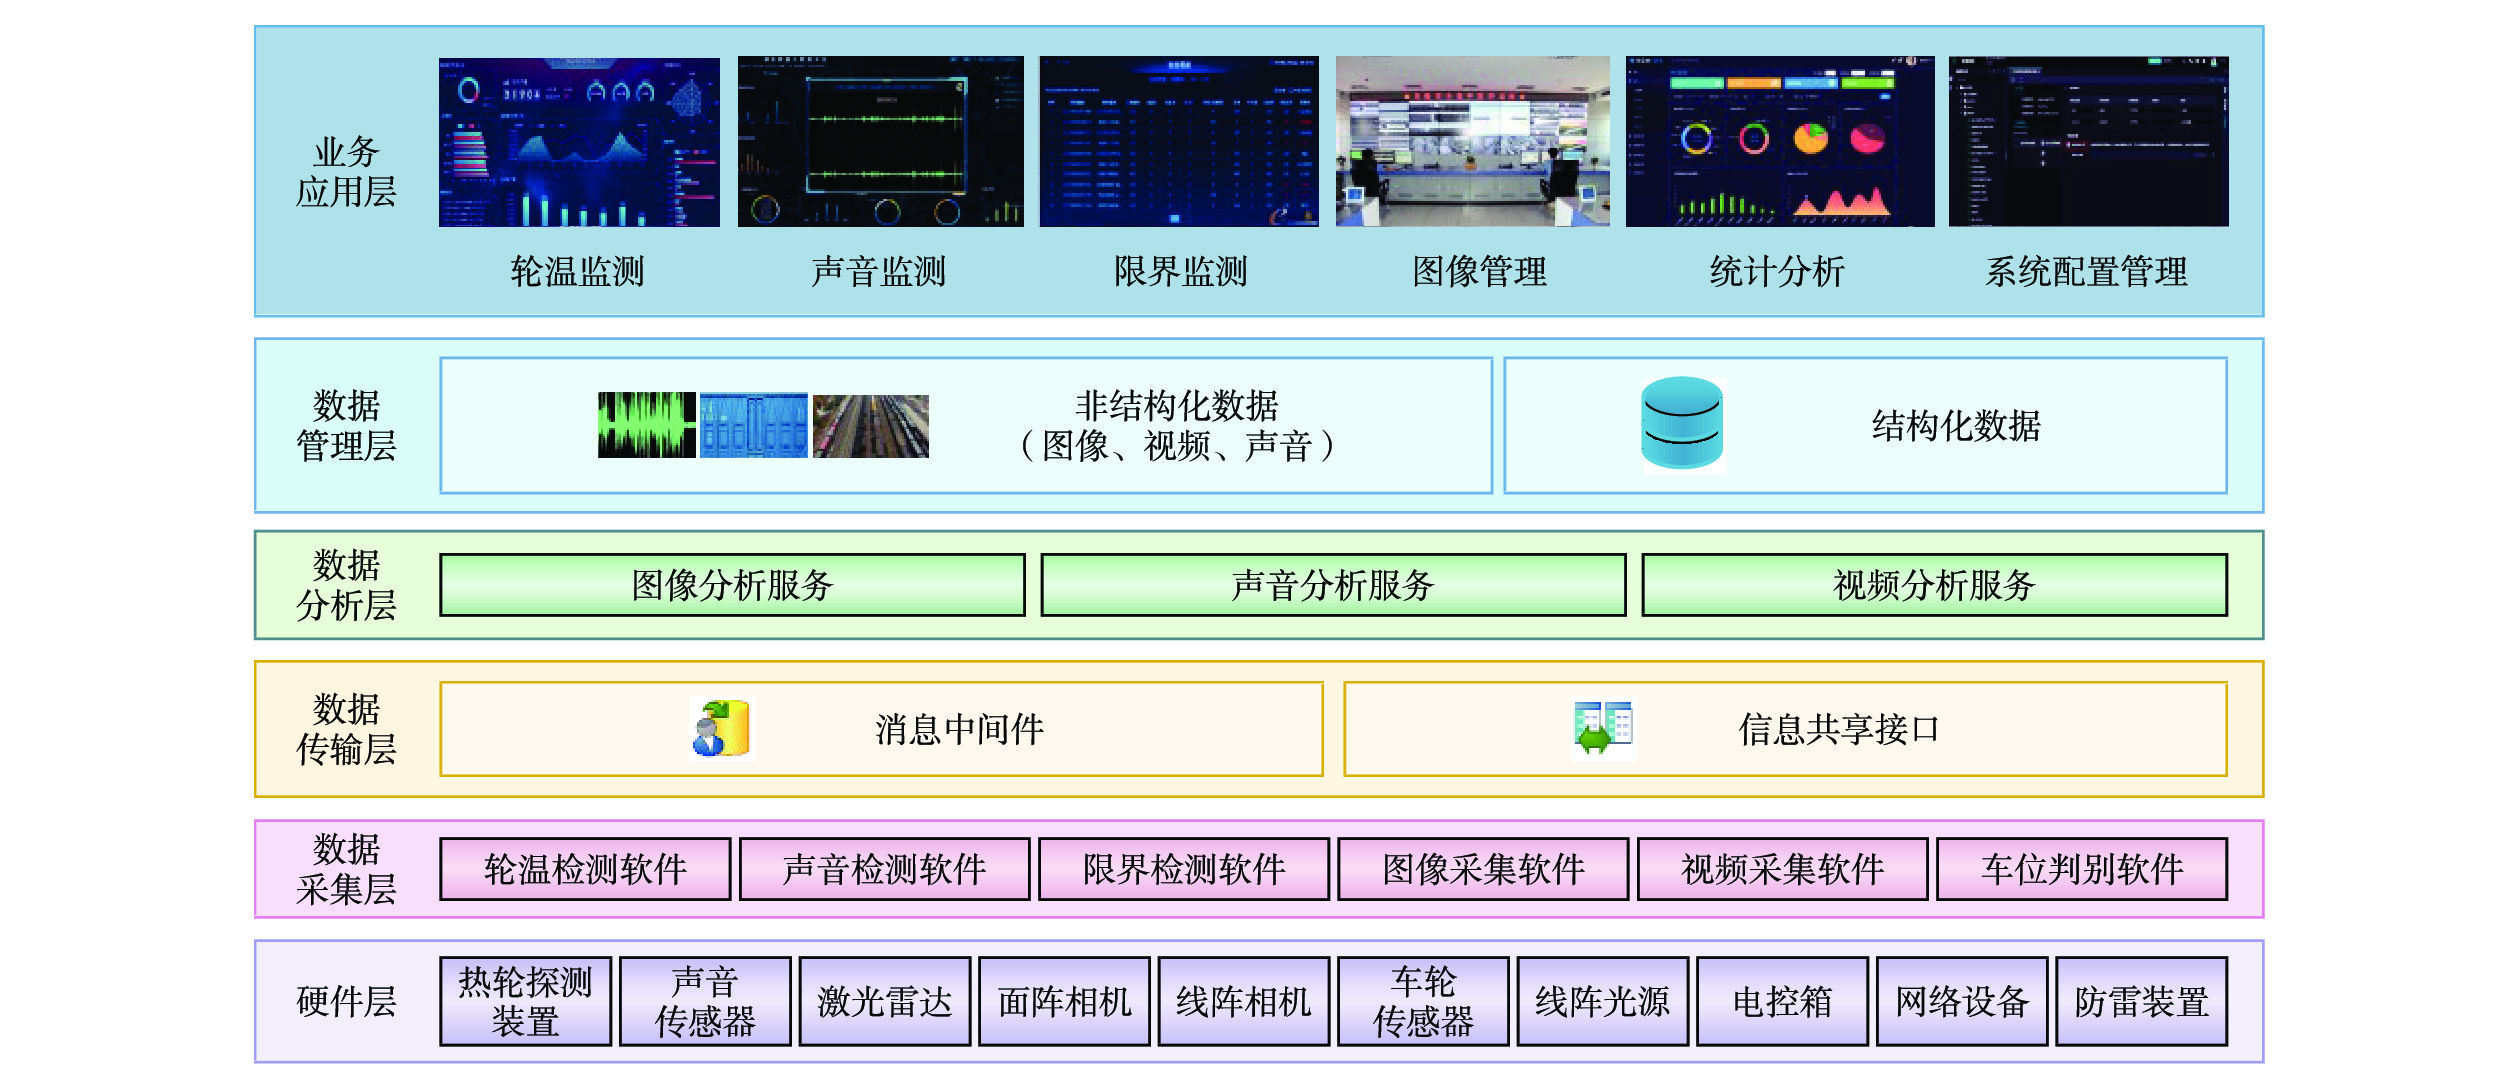Select the 视频分析服务 box
This screenshot has height=1079, width=2520.
click(1934, 585)
